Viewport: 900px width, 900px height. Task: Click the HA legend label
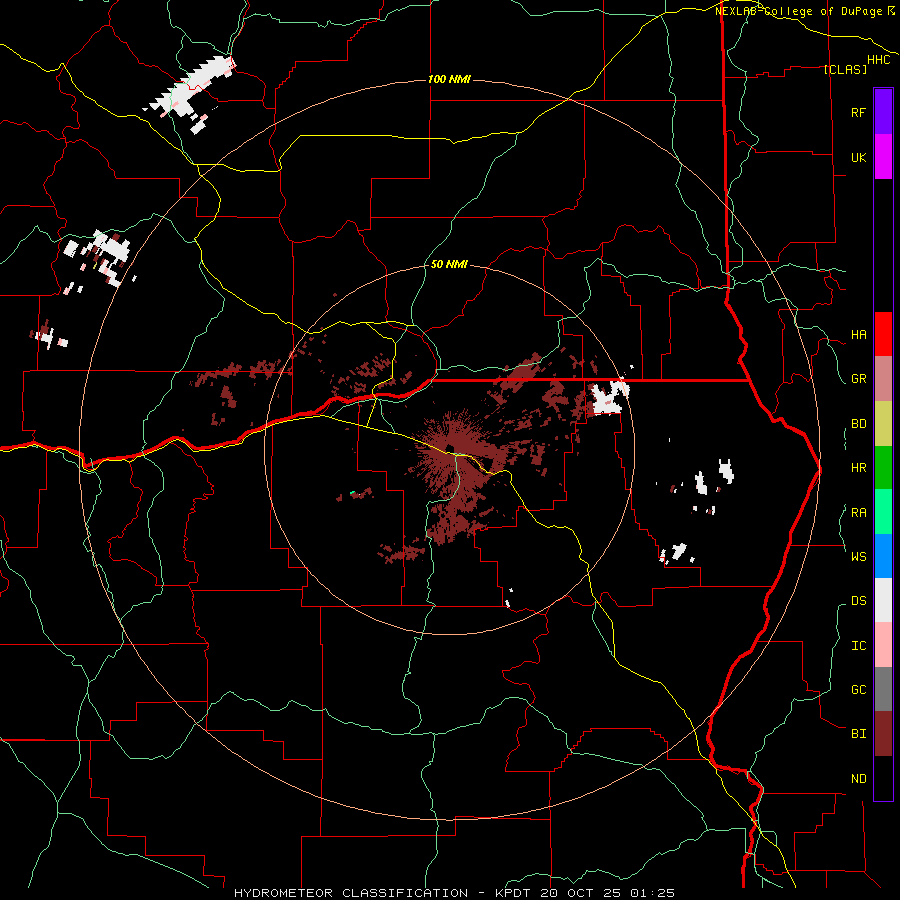[x=858, y=335]
